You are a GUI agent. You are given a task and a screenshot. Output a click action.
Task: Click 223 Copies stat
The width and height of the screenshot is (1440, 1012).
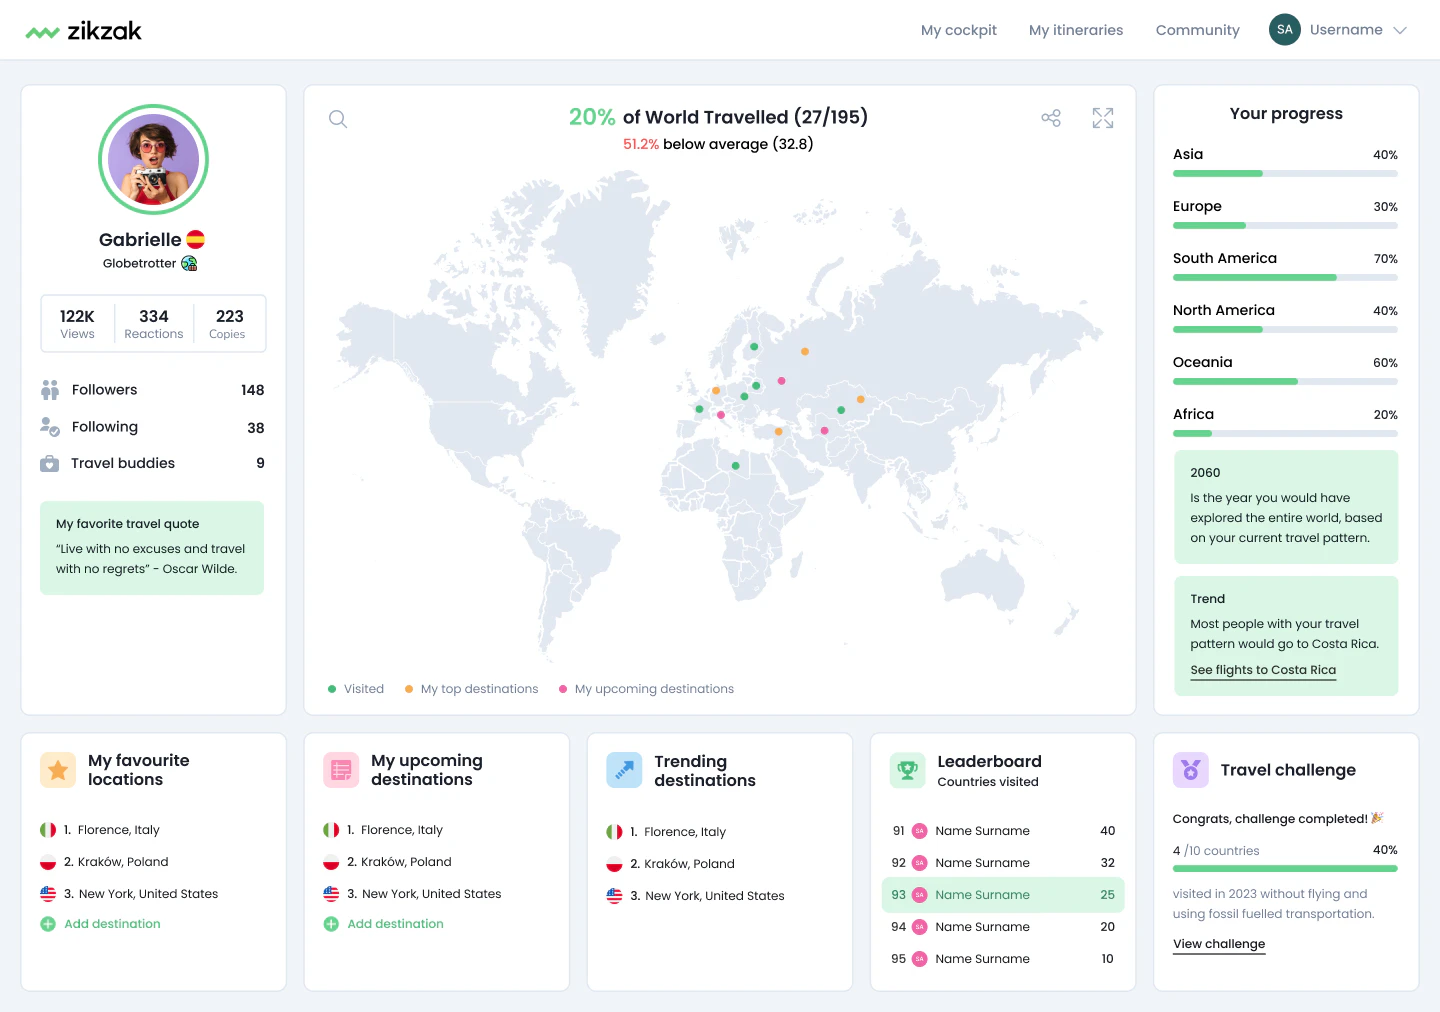tap(229, 324)
